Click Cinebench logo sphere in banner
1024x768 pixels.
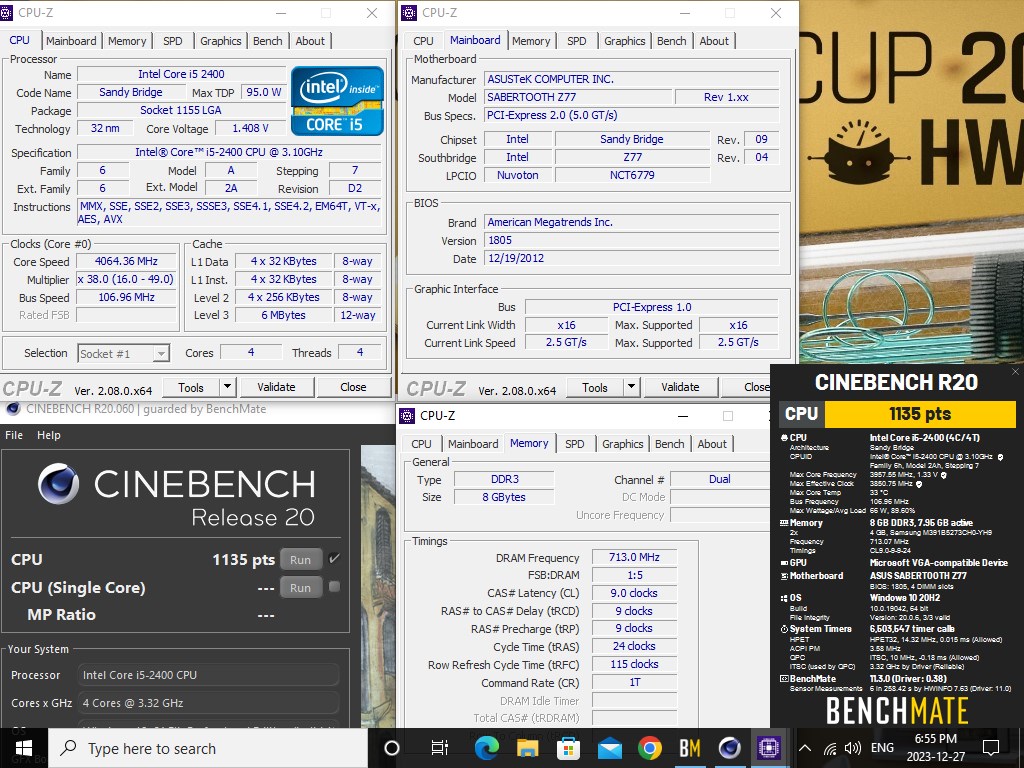58,484
